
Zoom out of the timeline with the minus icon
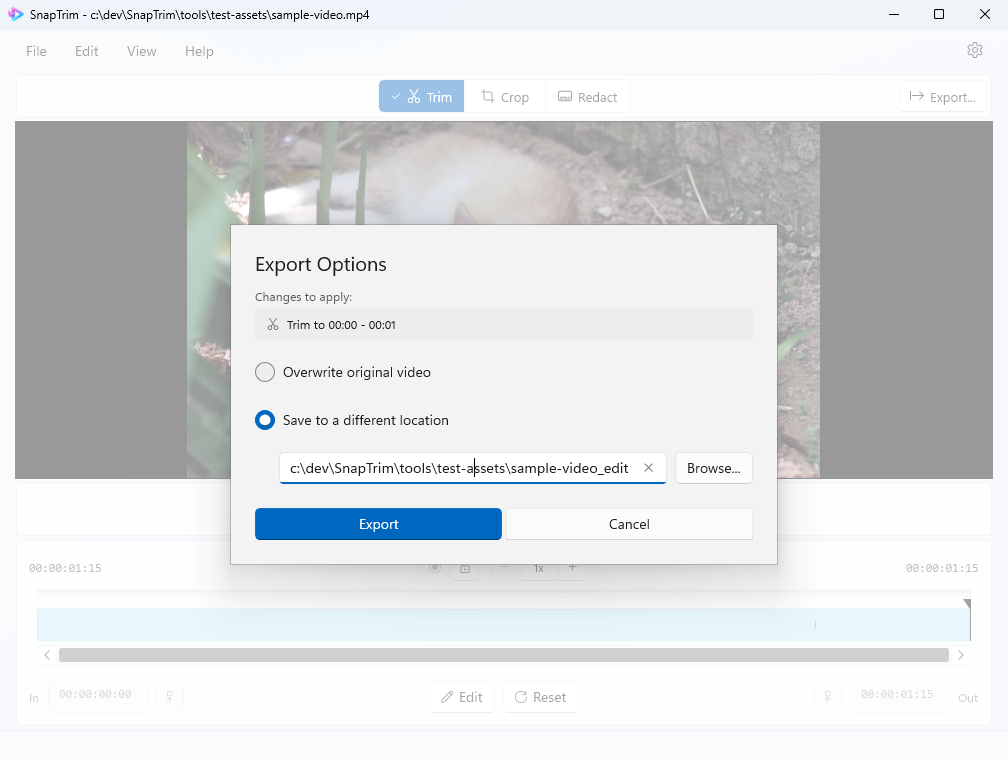[x=506, y=567]
